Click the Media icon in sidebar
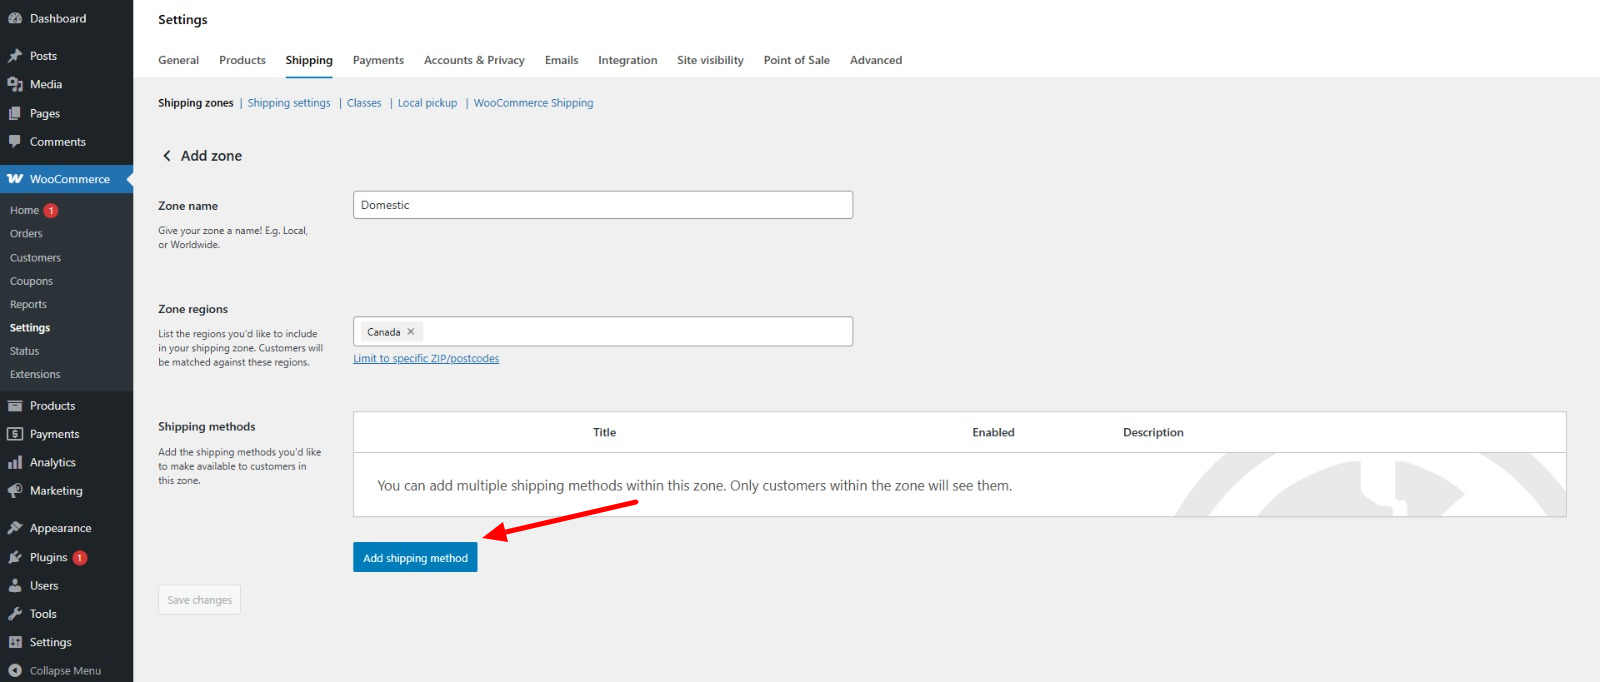This screenshot has width=1600, height=682. click(x=15, y=84)
